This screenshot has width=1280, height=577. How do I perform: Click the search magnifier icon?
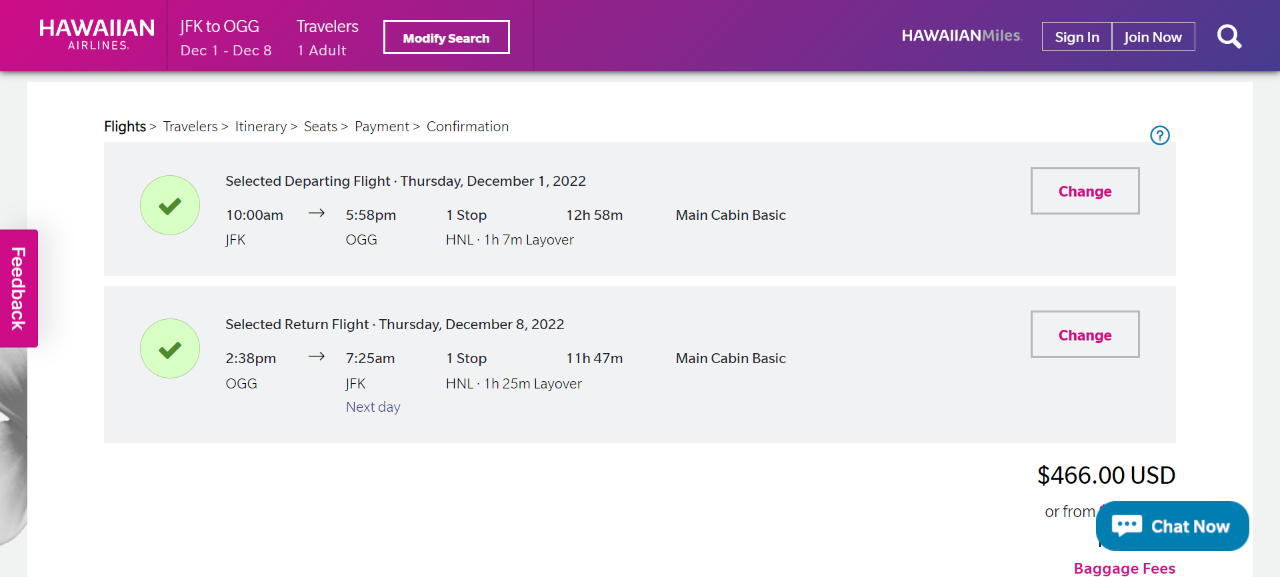tap(1229, 37)
